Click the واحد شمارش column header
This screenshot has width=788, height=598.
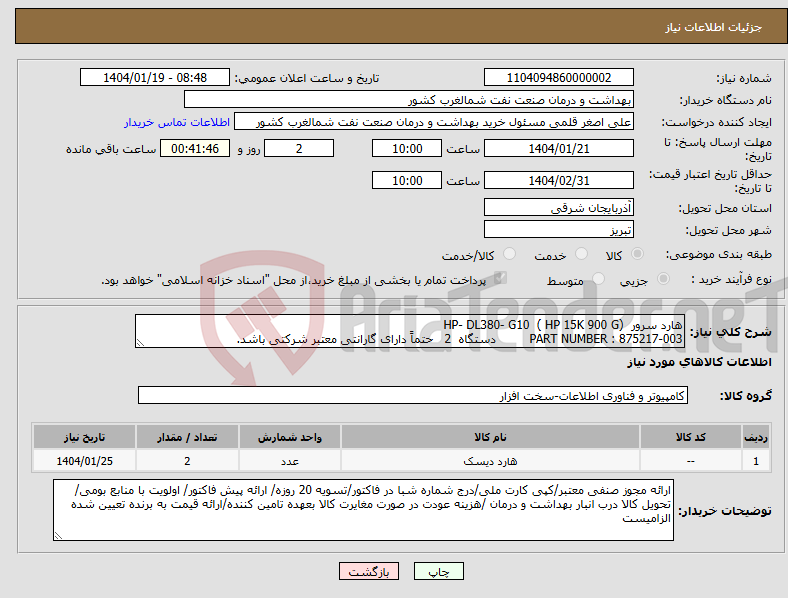click(x=290, y=437)
